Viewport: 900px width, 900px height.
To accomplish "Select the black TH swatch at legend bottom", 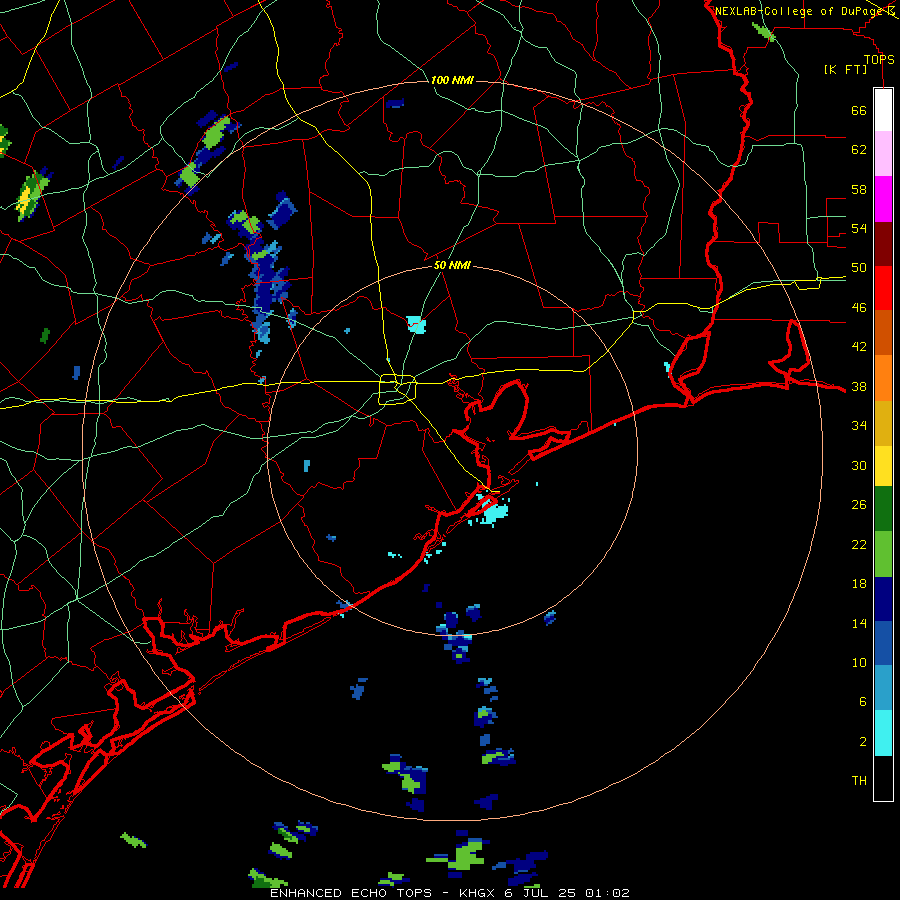I will [x=883, y=778].
